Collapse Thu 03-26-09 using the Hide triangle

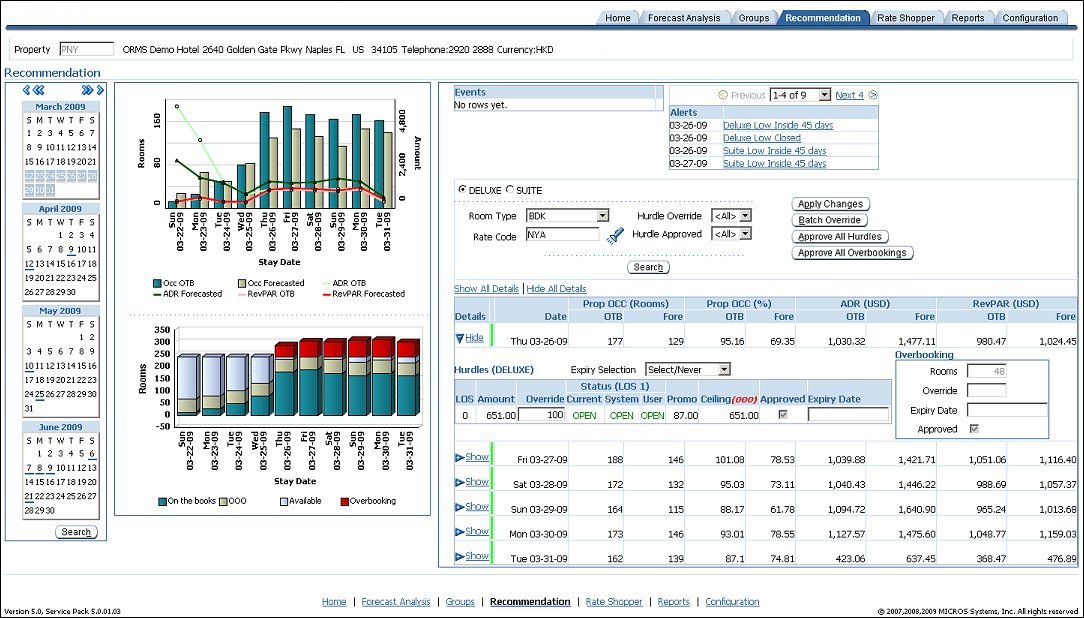point(464,338)
